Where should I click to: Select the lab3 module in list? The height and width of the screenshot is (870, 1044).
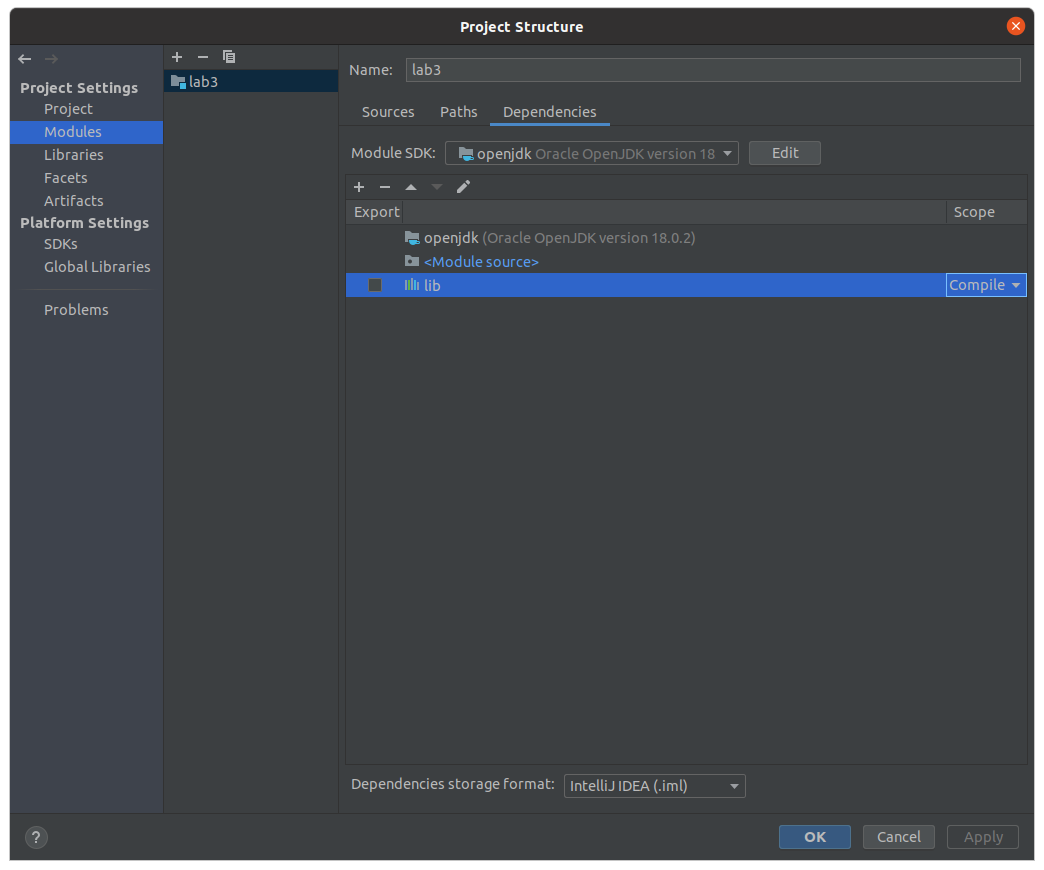(x=251, y=82)
